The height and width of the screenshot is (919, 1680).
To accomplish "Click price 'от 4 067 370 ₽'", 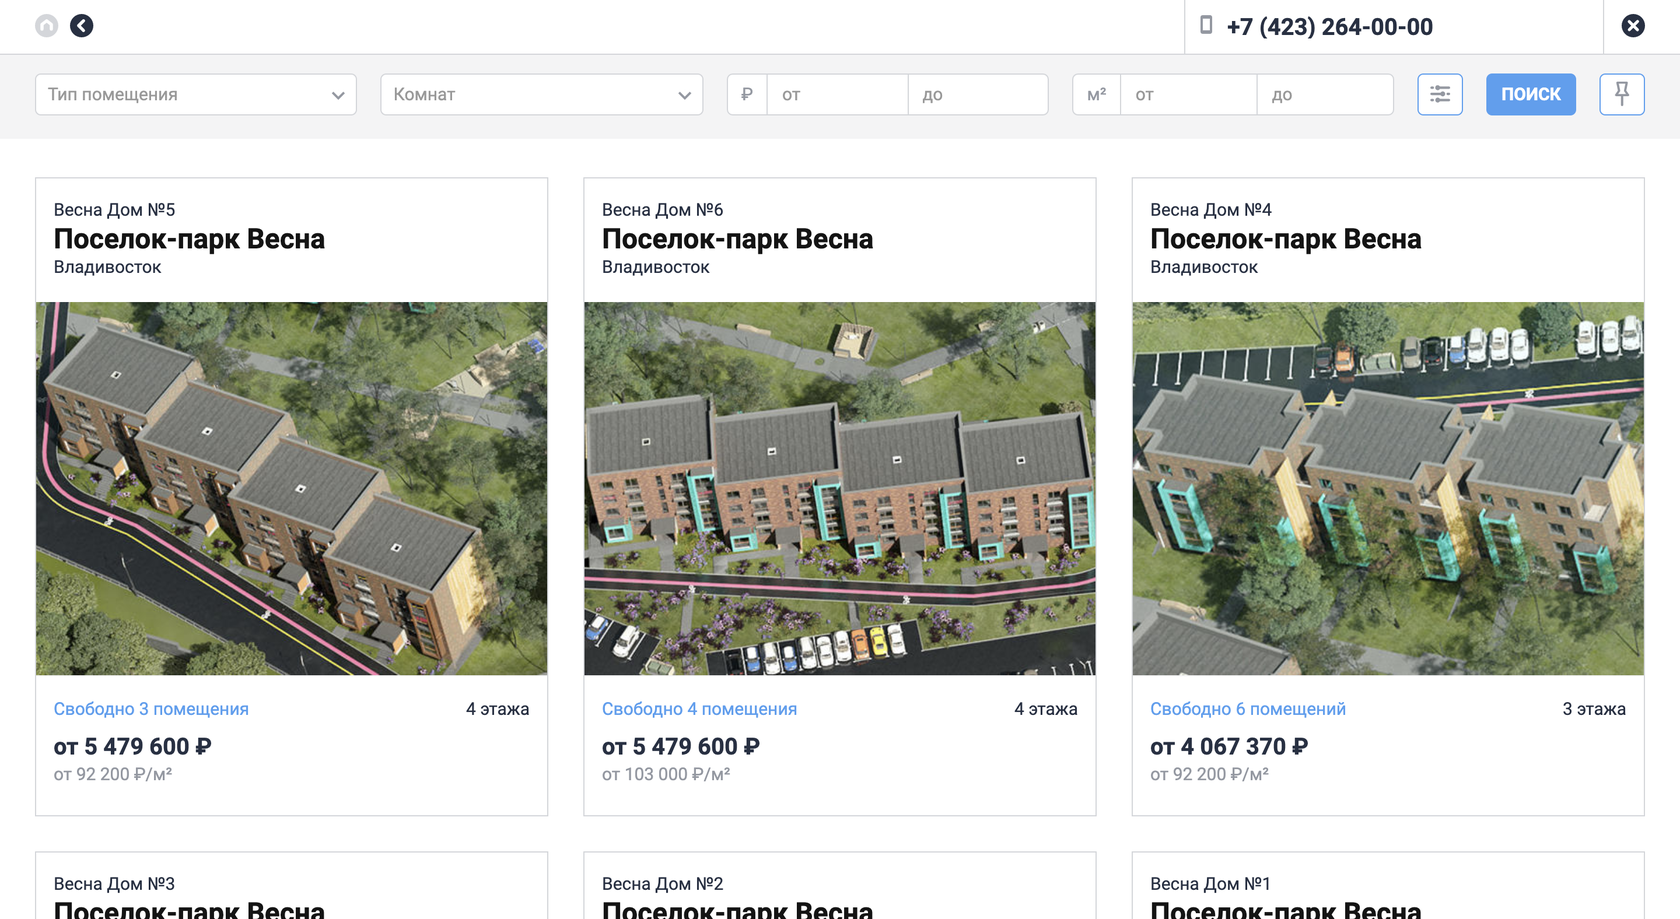I will pyautogui.click(x=1229, y=747).
